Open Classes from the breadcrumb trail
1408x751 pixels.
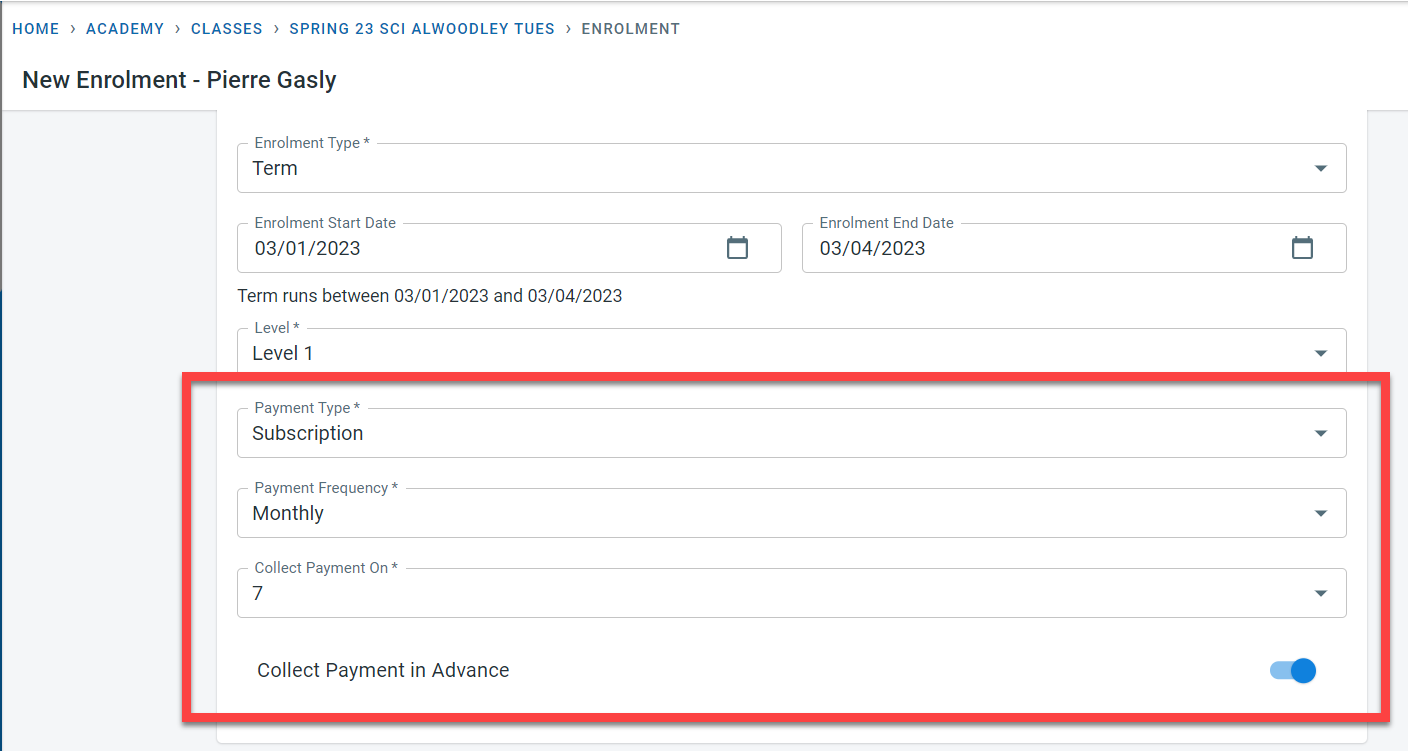coord(227,29)
